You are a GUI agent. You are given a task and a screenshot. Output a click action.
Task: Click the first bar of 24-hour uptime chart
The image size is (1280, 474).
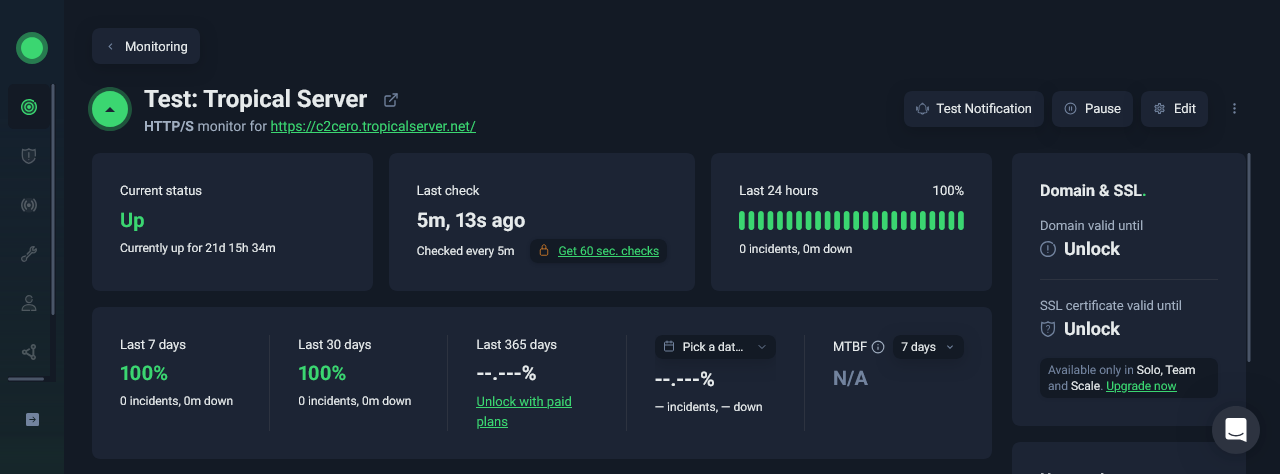743,221
